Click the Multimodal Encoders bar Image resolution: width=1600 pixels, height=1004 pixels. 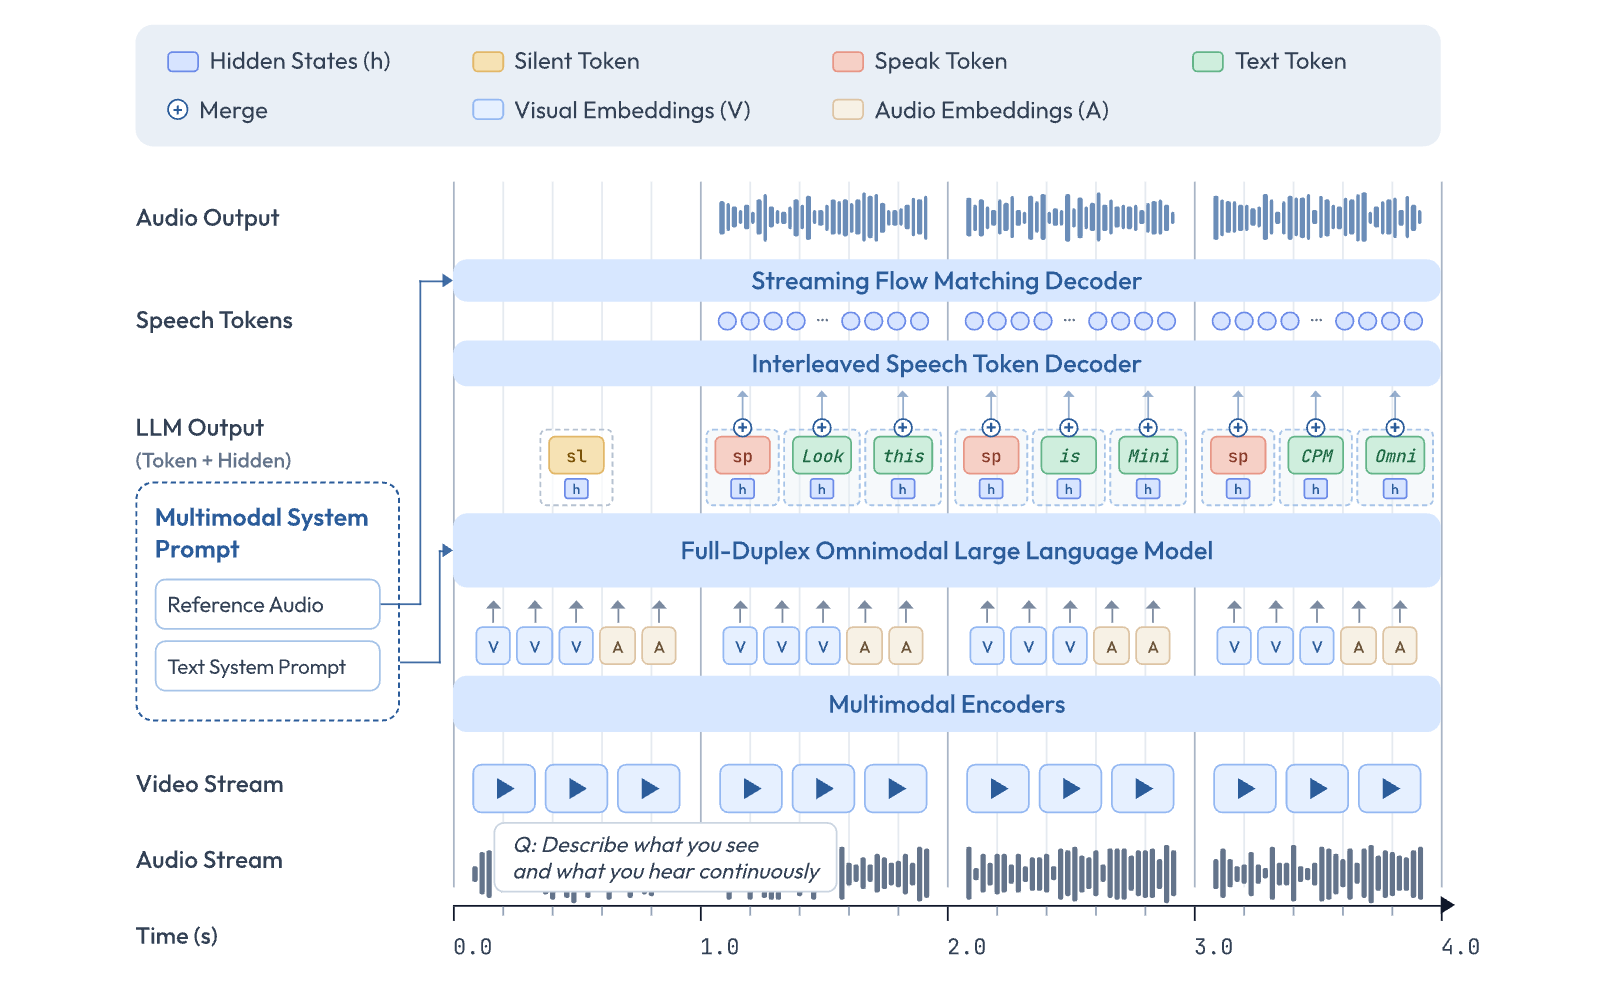pos(946,704)
